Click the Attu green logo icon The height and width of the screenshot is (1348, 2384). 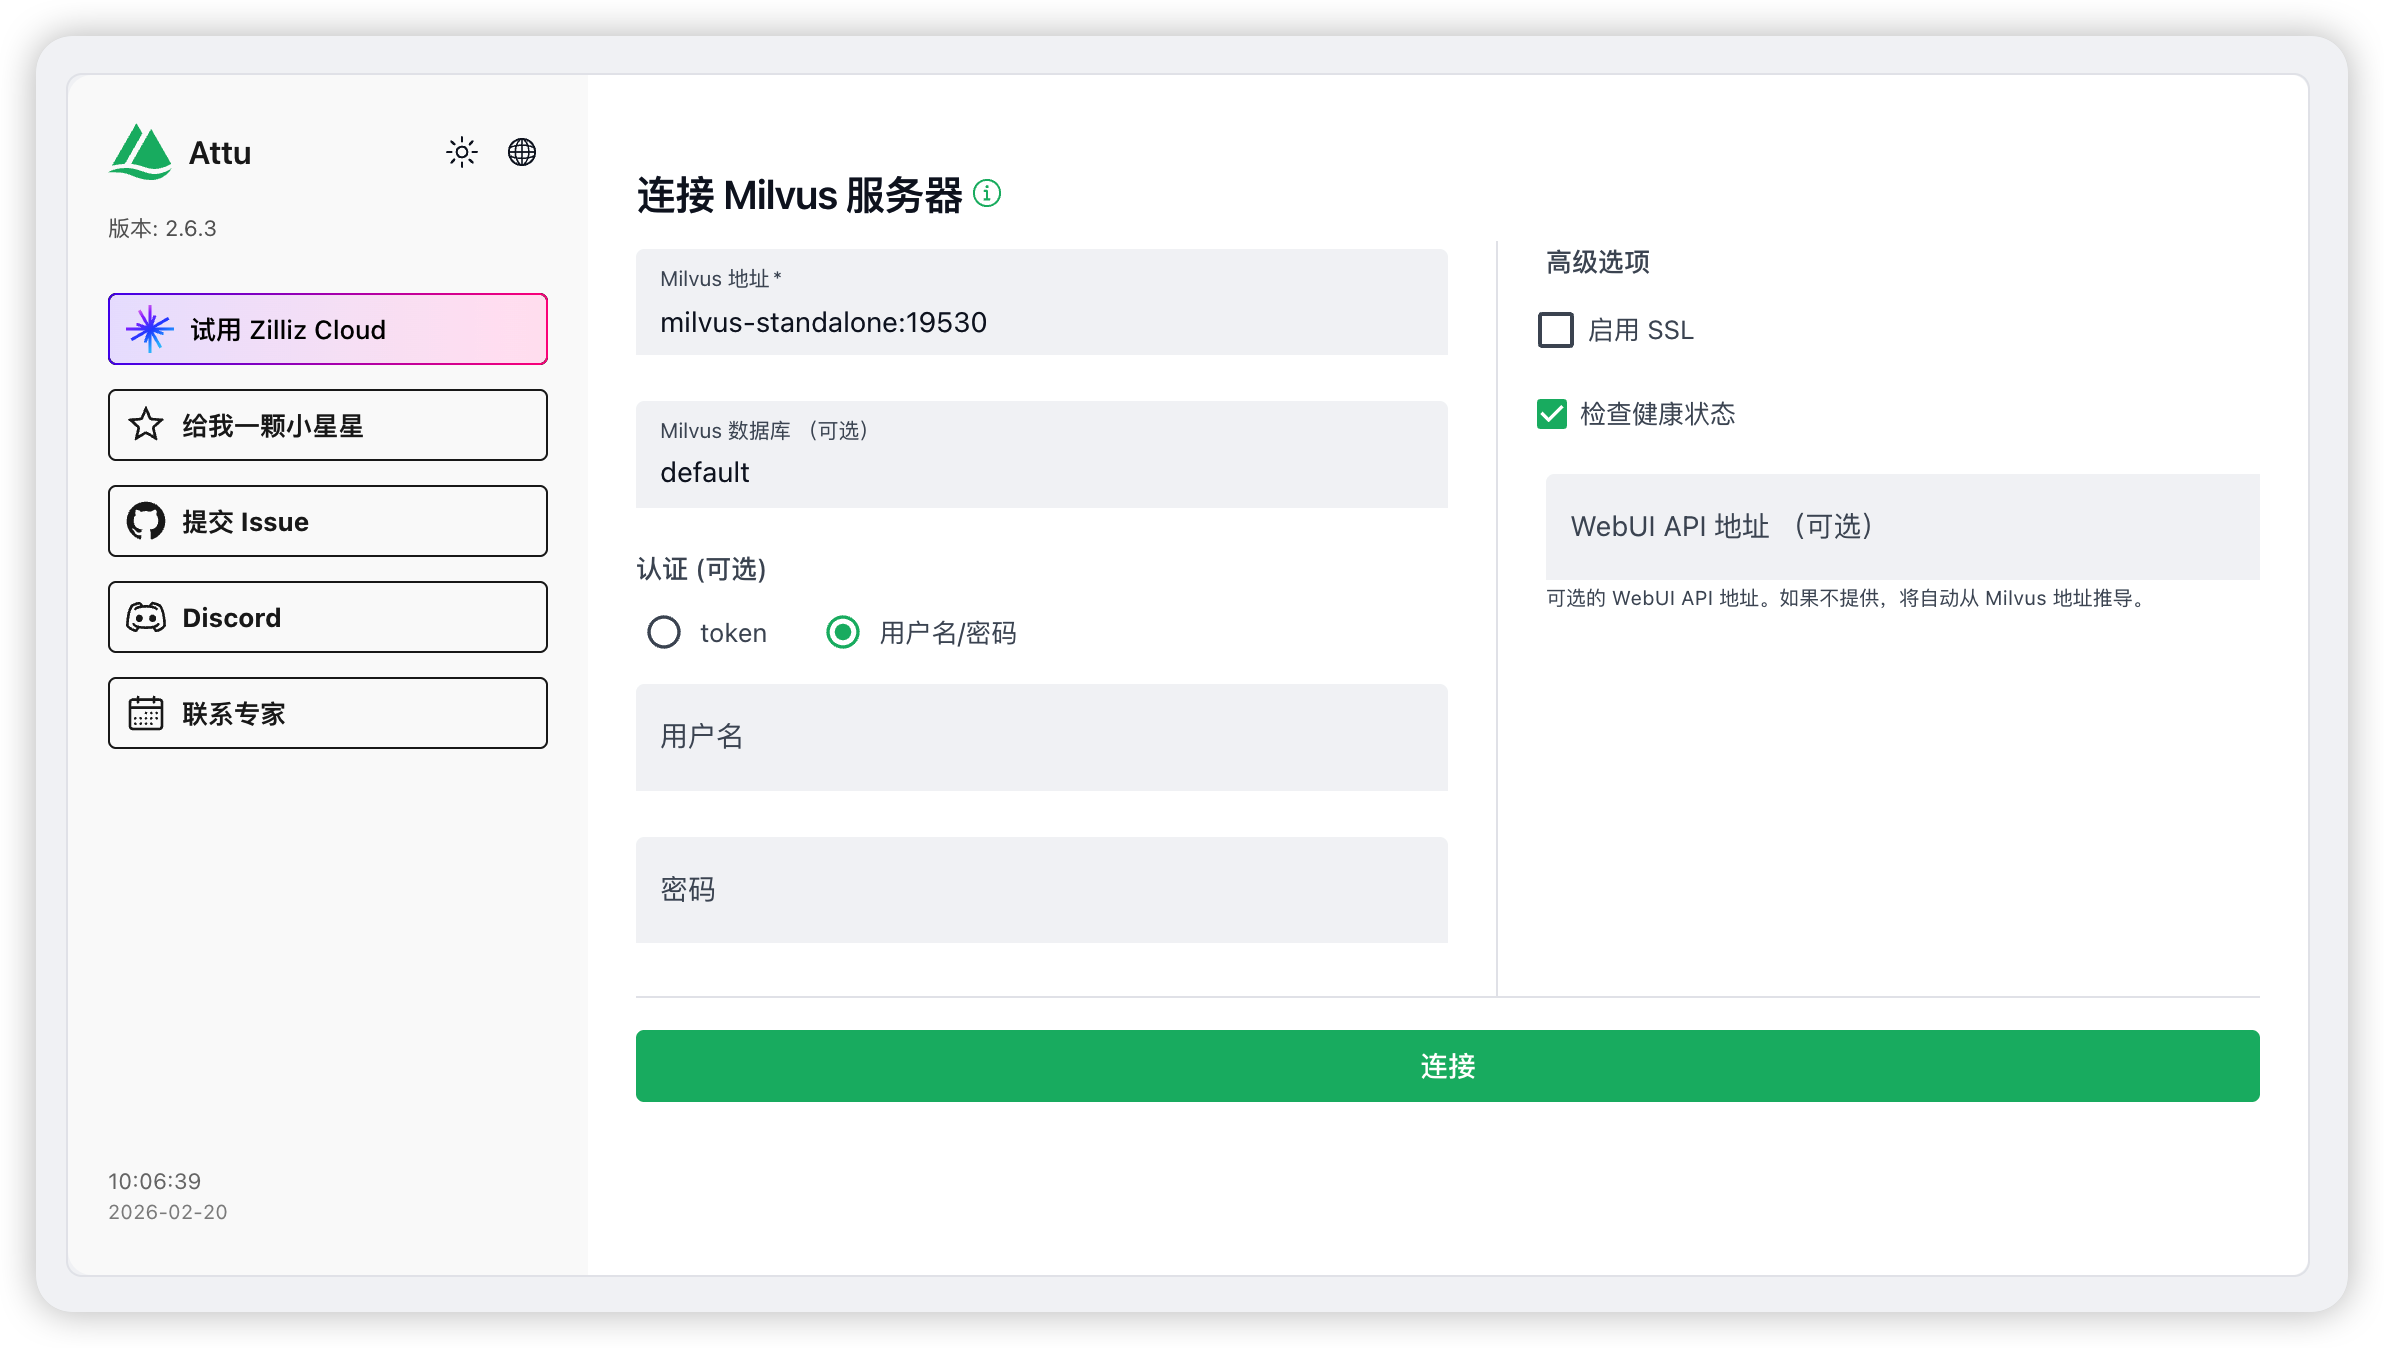tap(140, 152)
